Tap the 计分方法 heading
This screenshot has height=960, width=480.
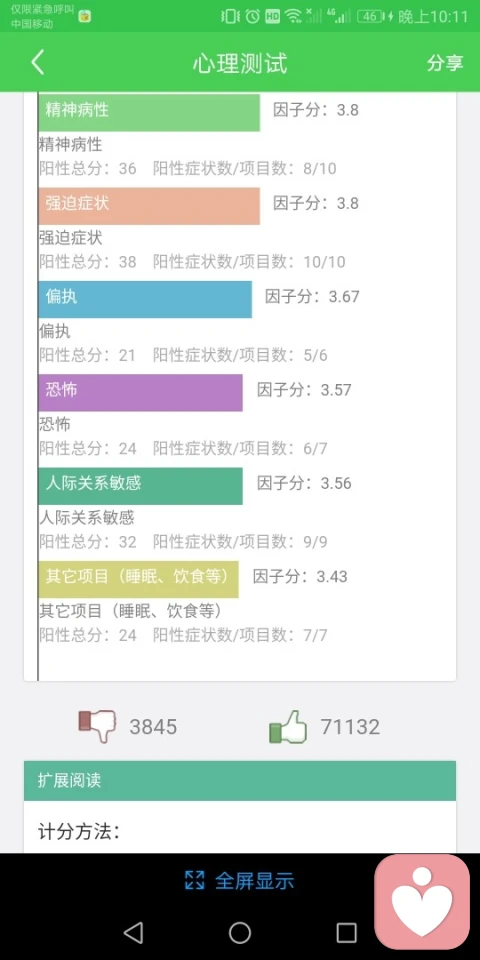[x=79, y=831]
